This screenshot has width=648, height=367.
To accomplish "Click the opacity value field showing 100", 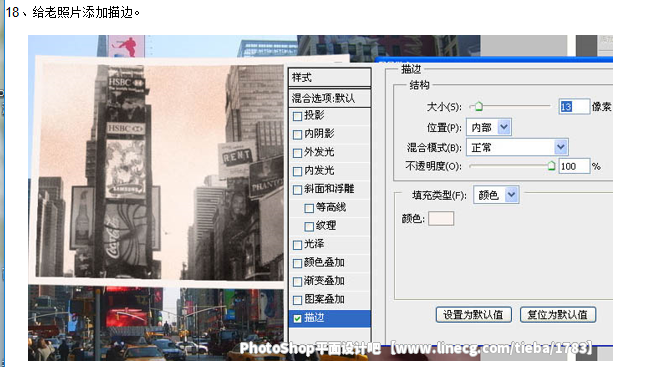I will (574, 166).
